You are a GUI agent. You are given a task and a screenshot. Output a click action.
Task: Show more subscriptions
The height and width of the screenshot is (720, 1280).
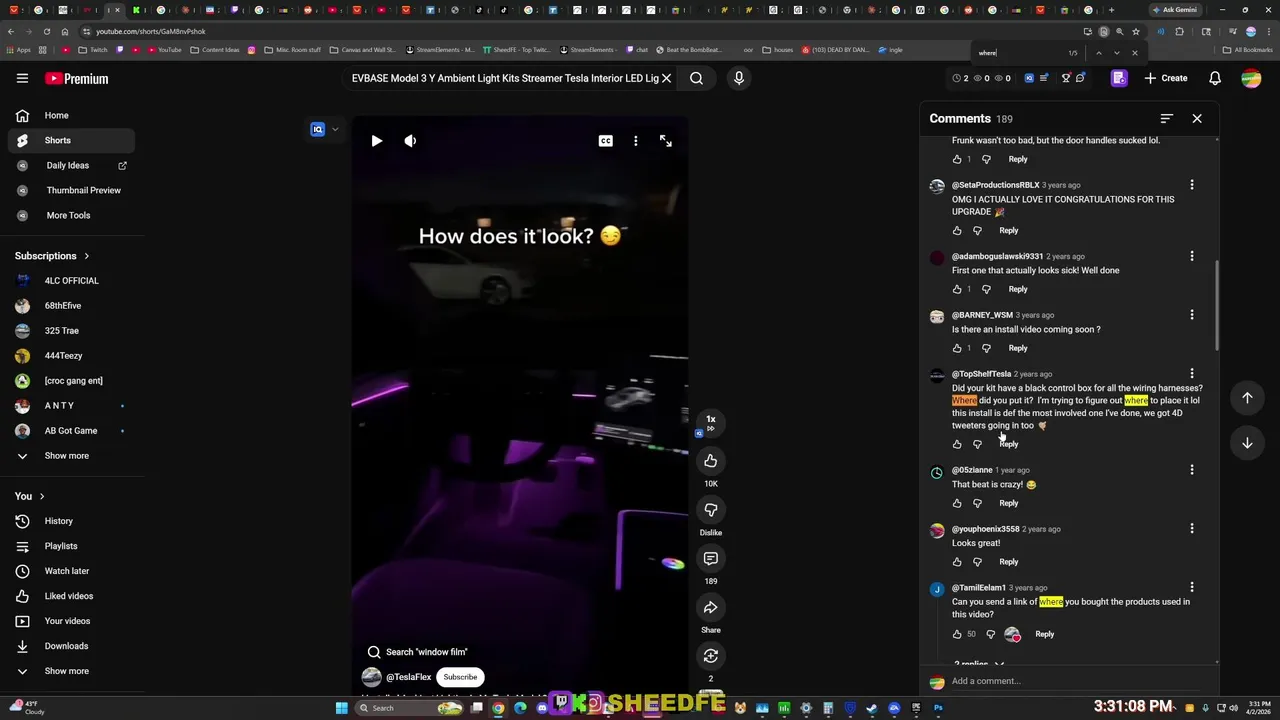[x=72, y=456]
